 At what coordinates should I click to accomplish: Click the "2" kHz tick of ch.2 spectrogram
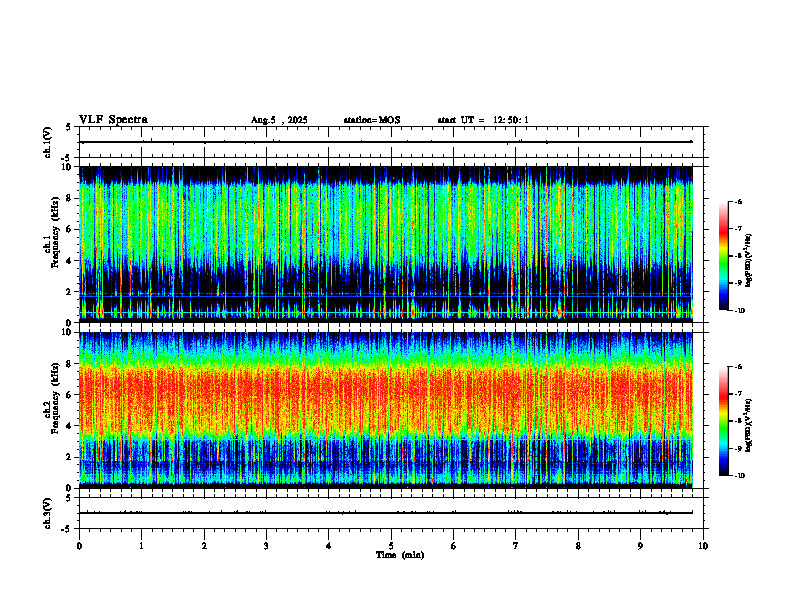point(69,457)
